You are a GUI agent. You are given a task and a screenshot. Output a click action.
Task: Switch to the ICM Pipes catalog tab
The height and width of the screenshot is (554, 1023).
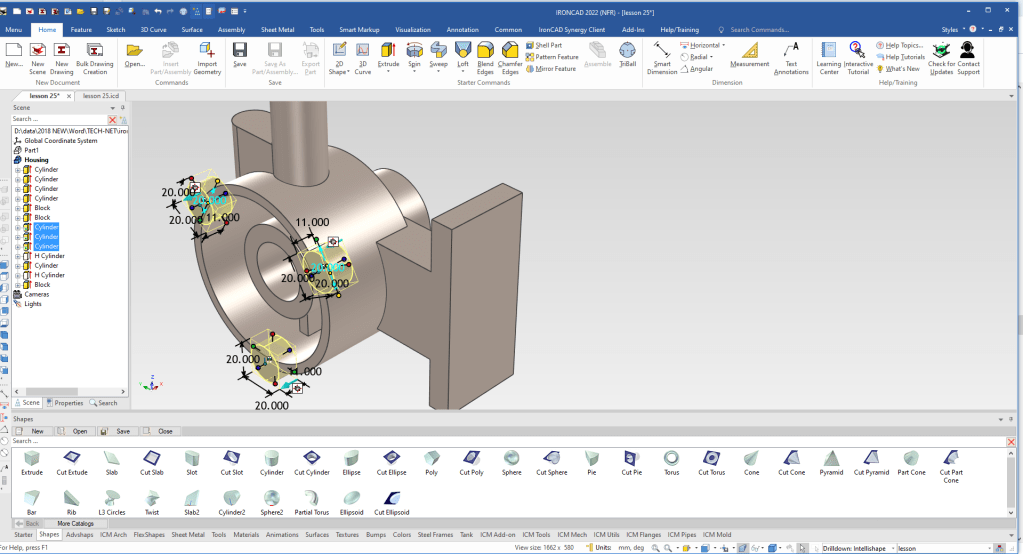click(683, 535)
